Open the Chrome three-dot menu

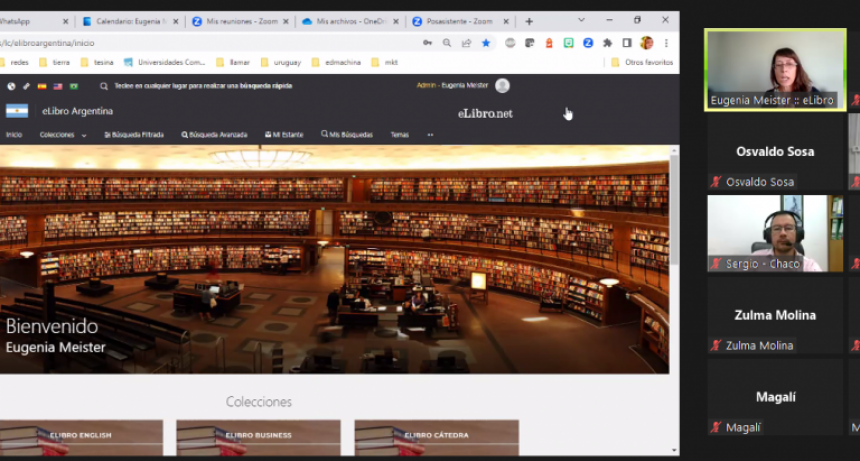click(x=666, y=43)
